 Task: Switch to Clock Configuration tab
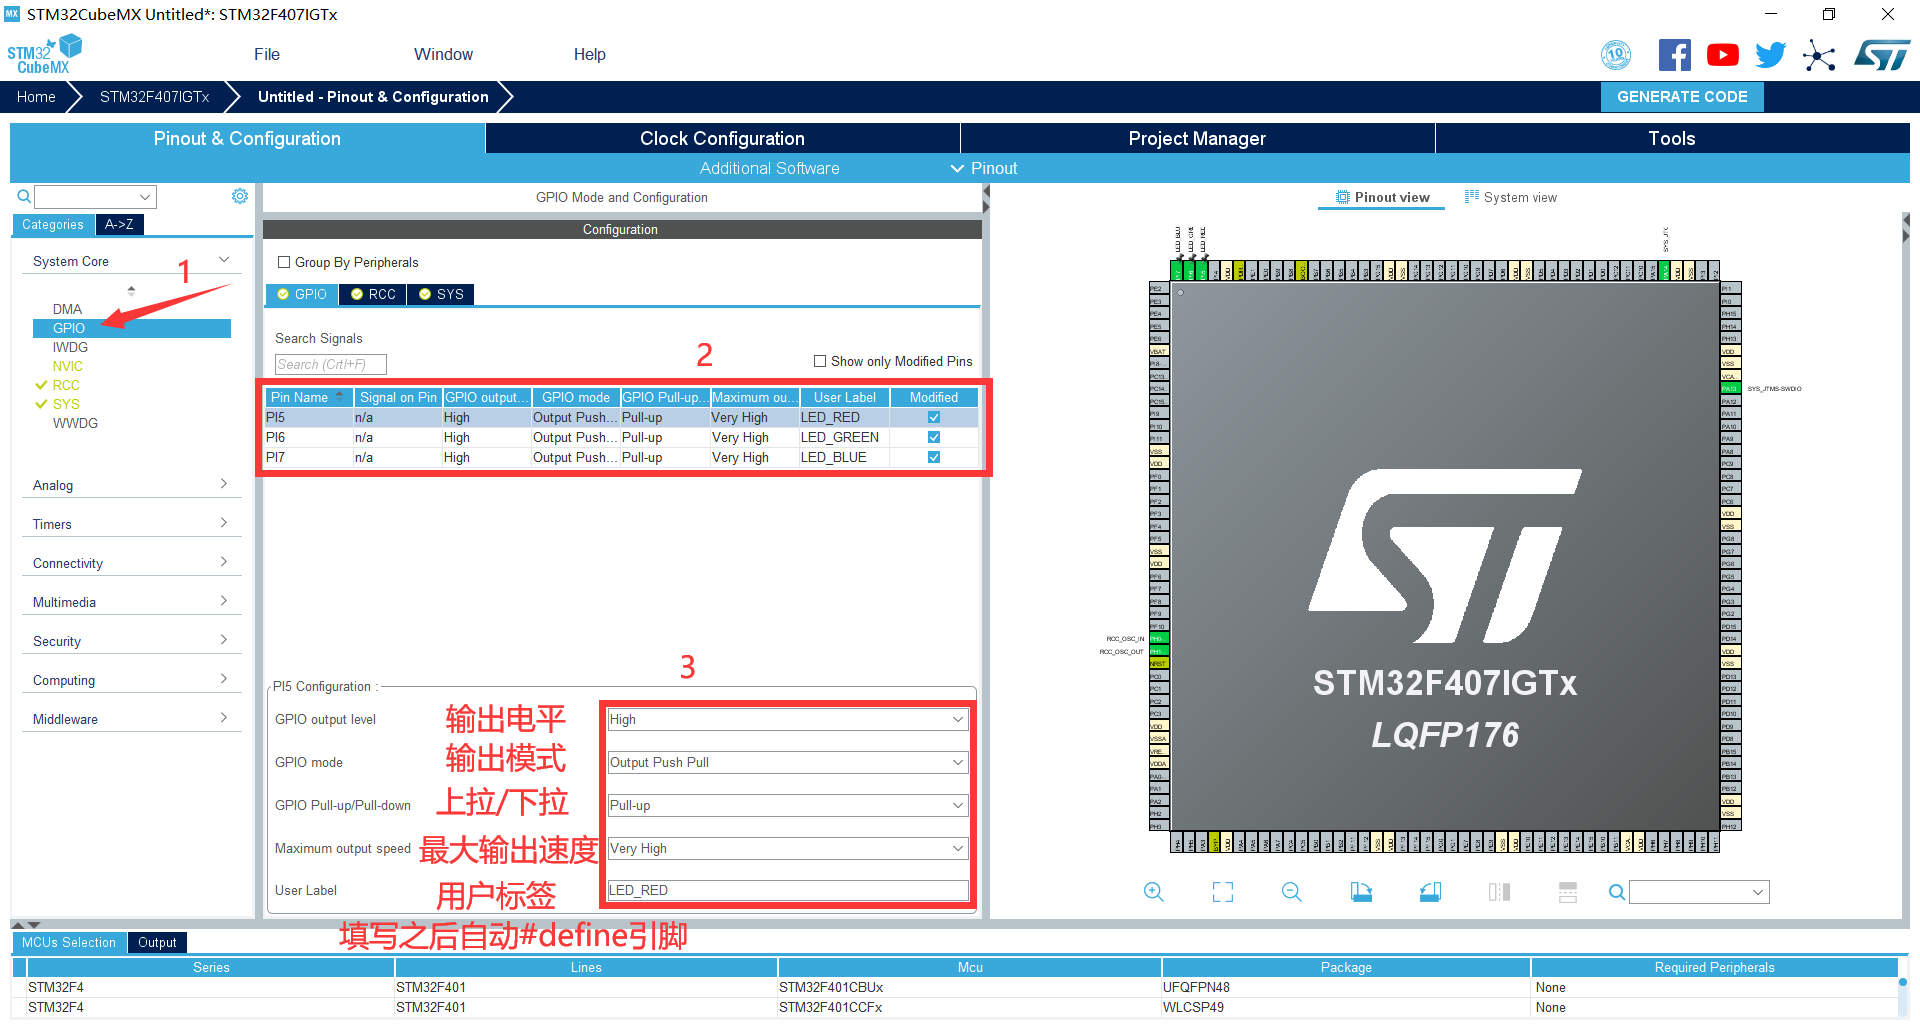(722, 138)
